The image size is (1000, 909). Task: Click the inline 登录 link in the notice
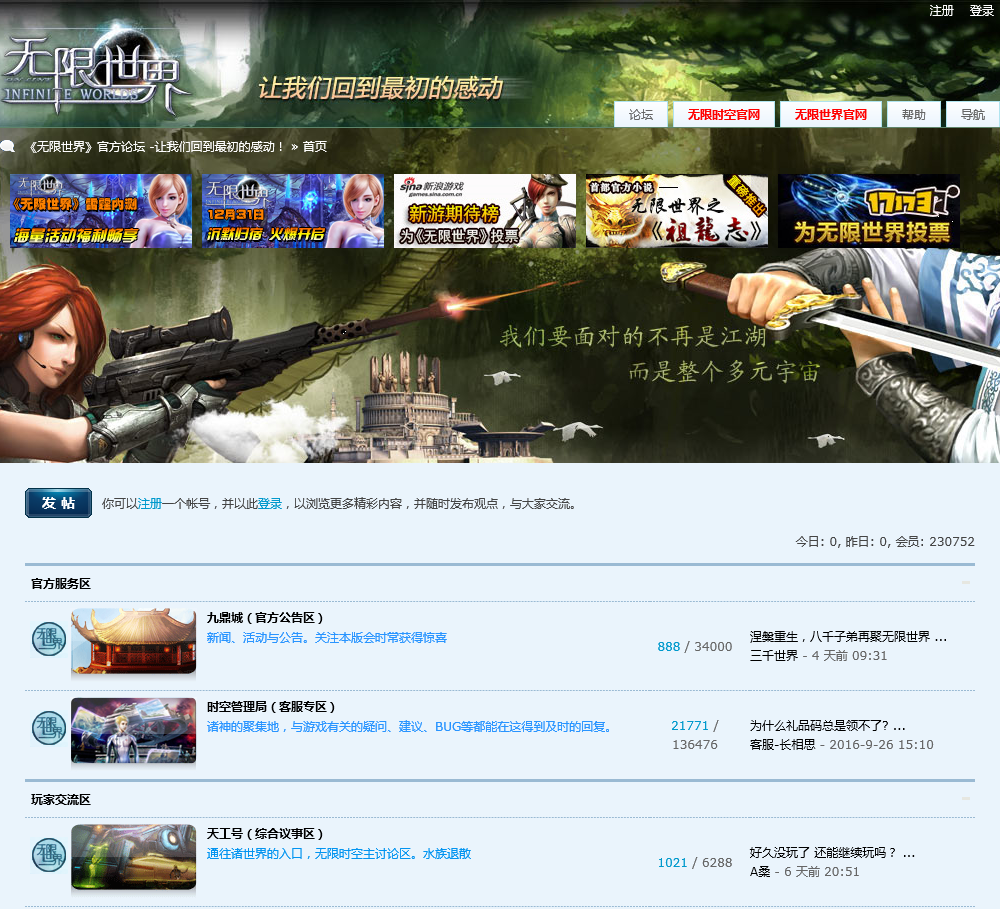click(270, 504)
